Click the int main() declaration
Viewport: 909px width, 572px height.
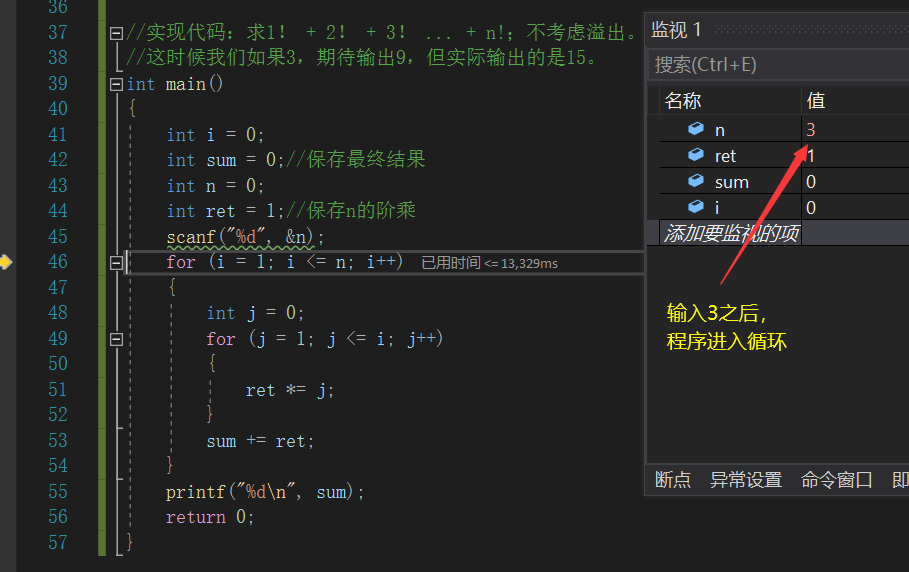coord(174,85)
